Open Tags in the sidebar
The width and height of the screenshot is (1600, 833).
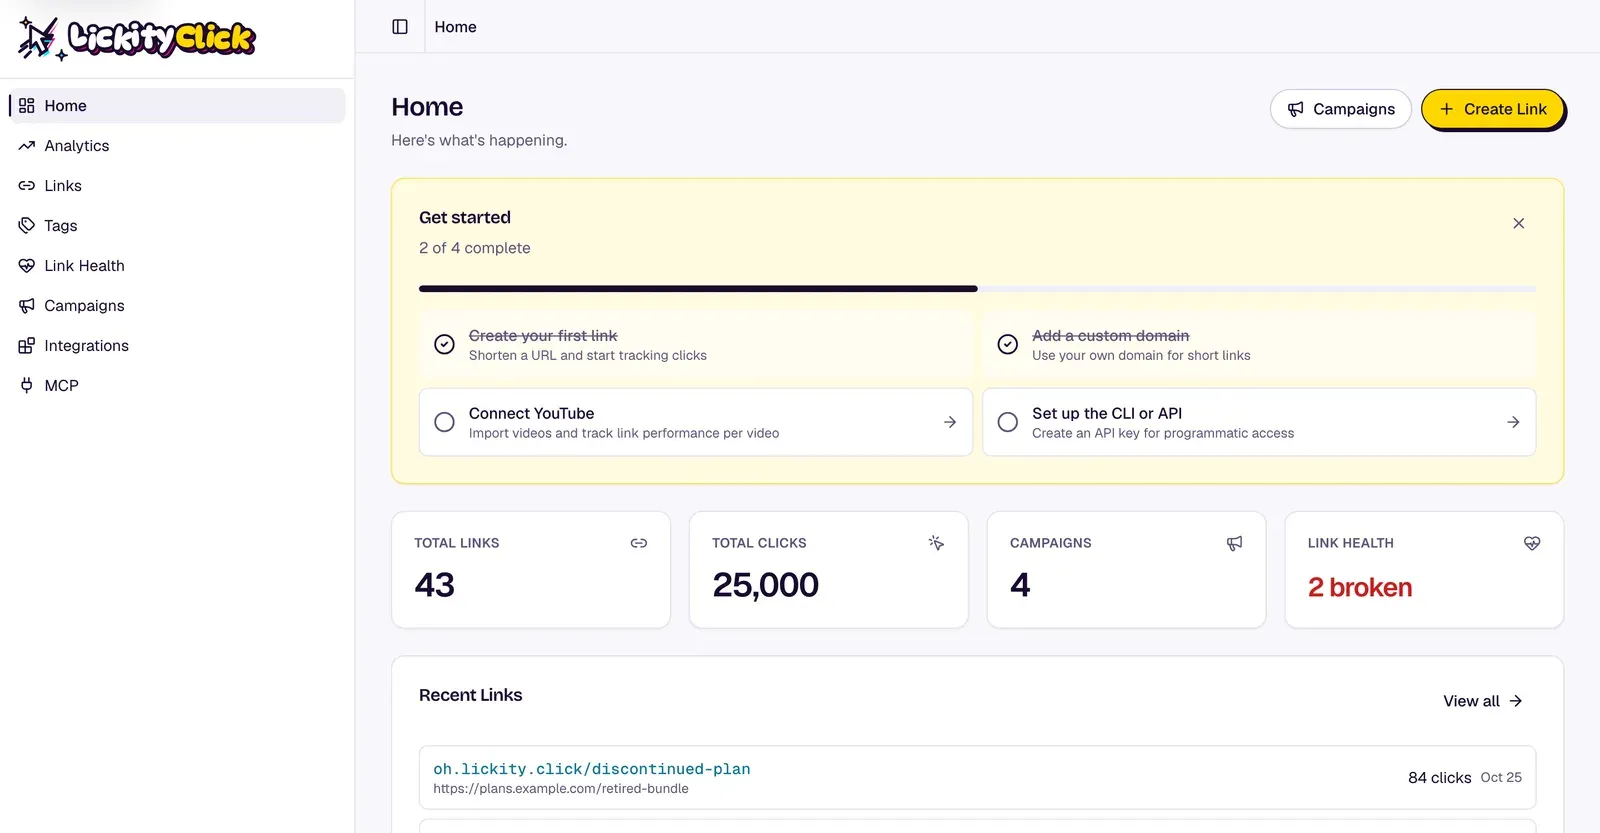(x=177, y=226)
